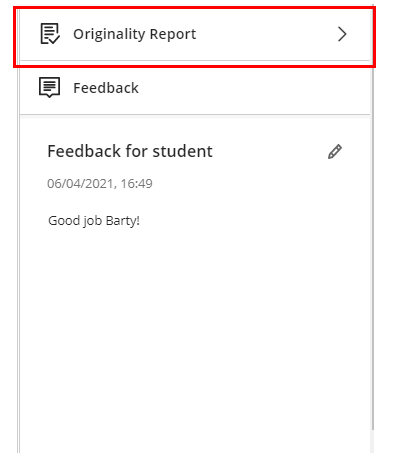Click the Originality Report label text
Viewport: 394px width, 475px height.
135,34
